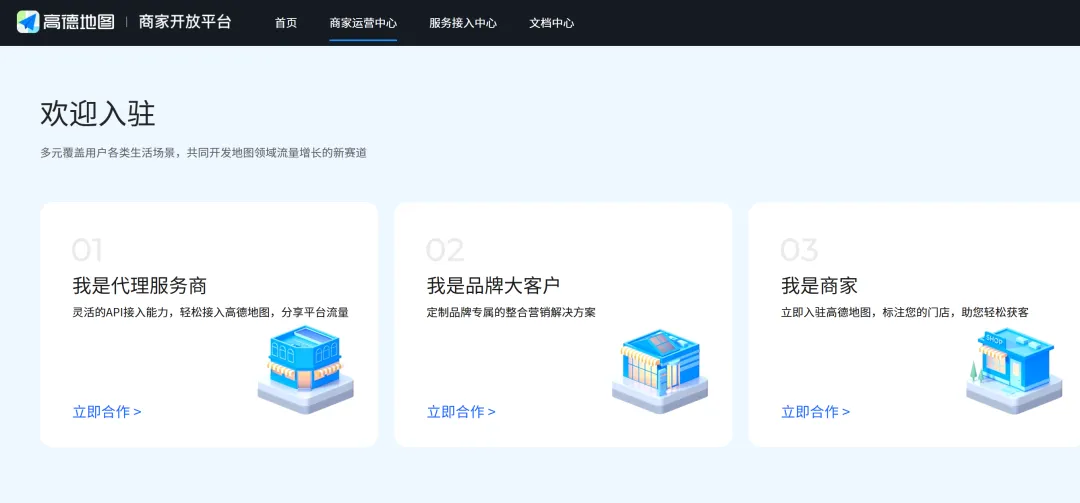Click 立即合作 link under 我是品牌大客户
Screen dimensions: 1080x503
(x=461, y=412)
